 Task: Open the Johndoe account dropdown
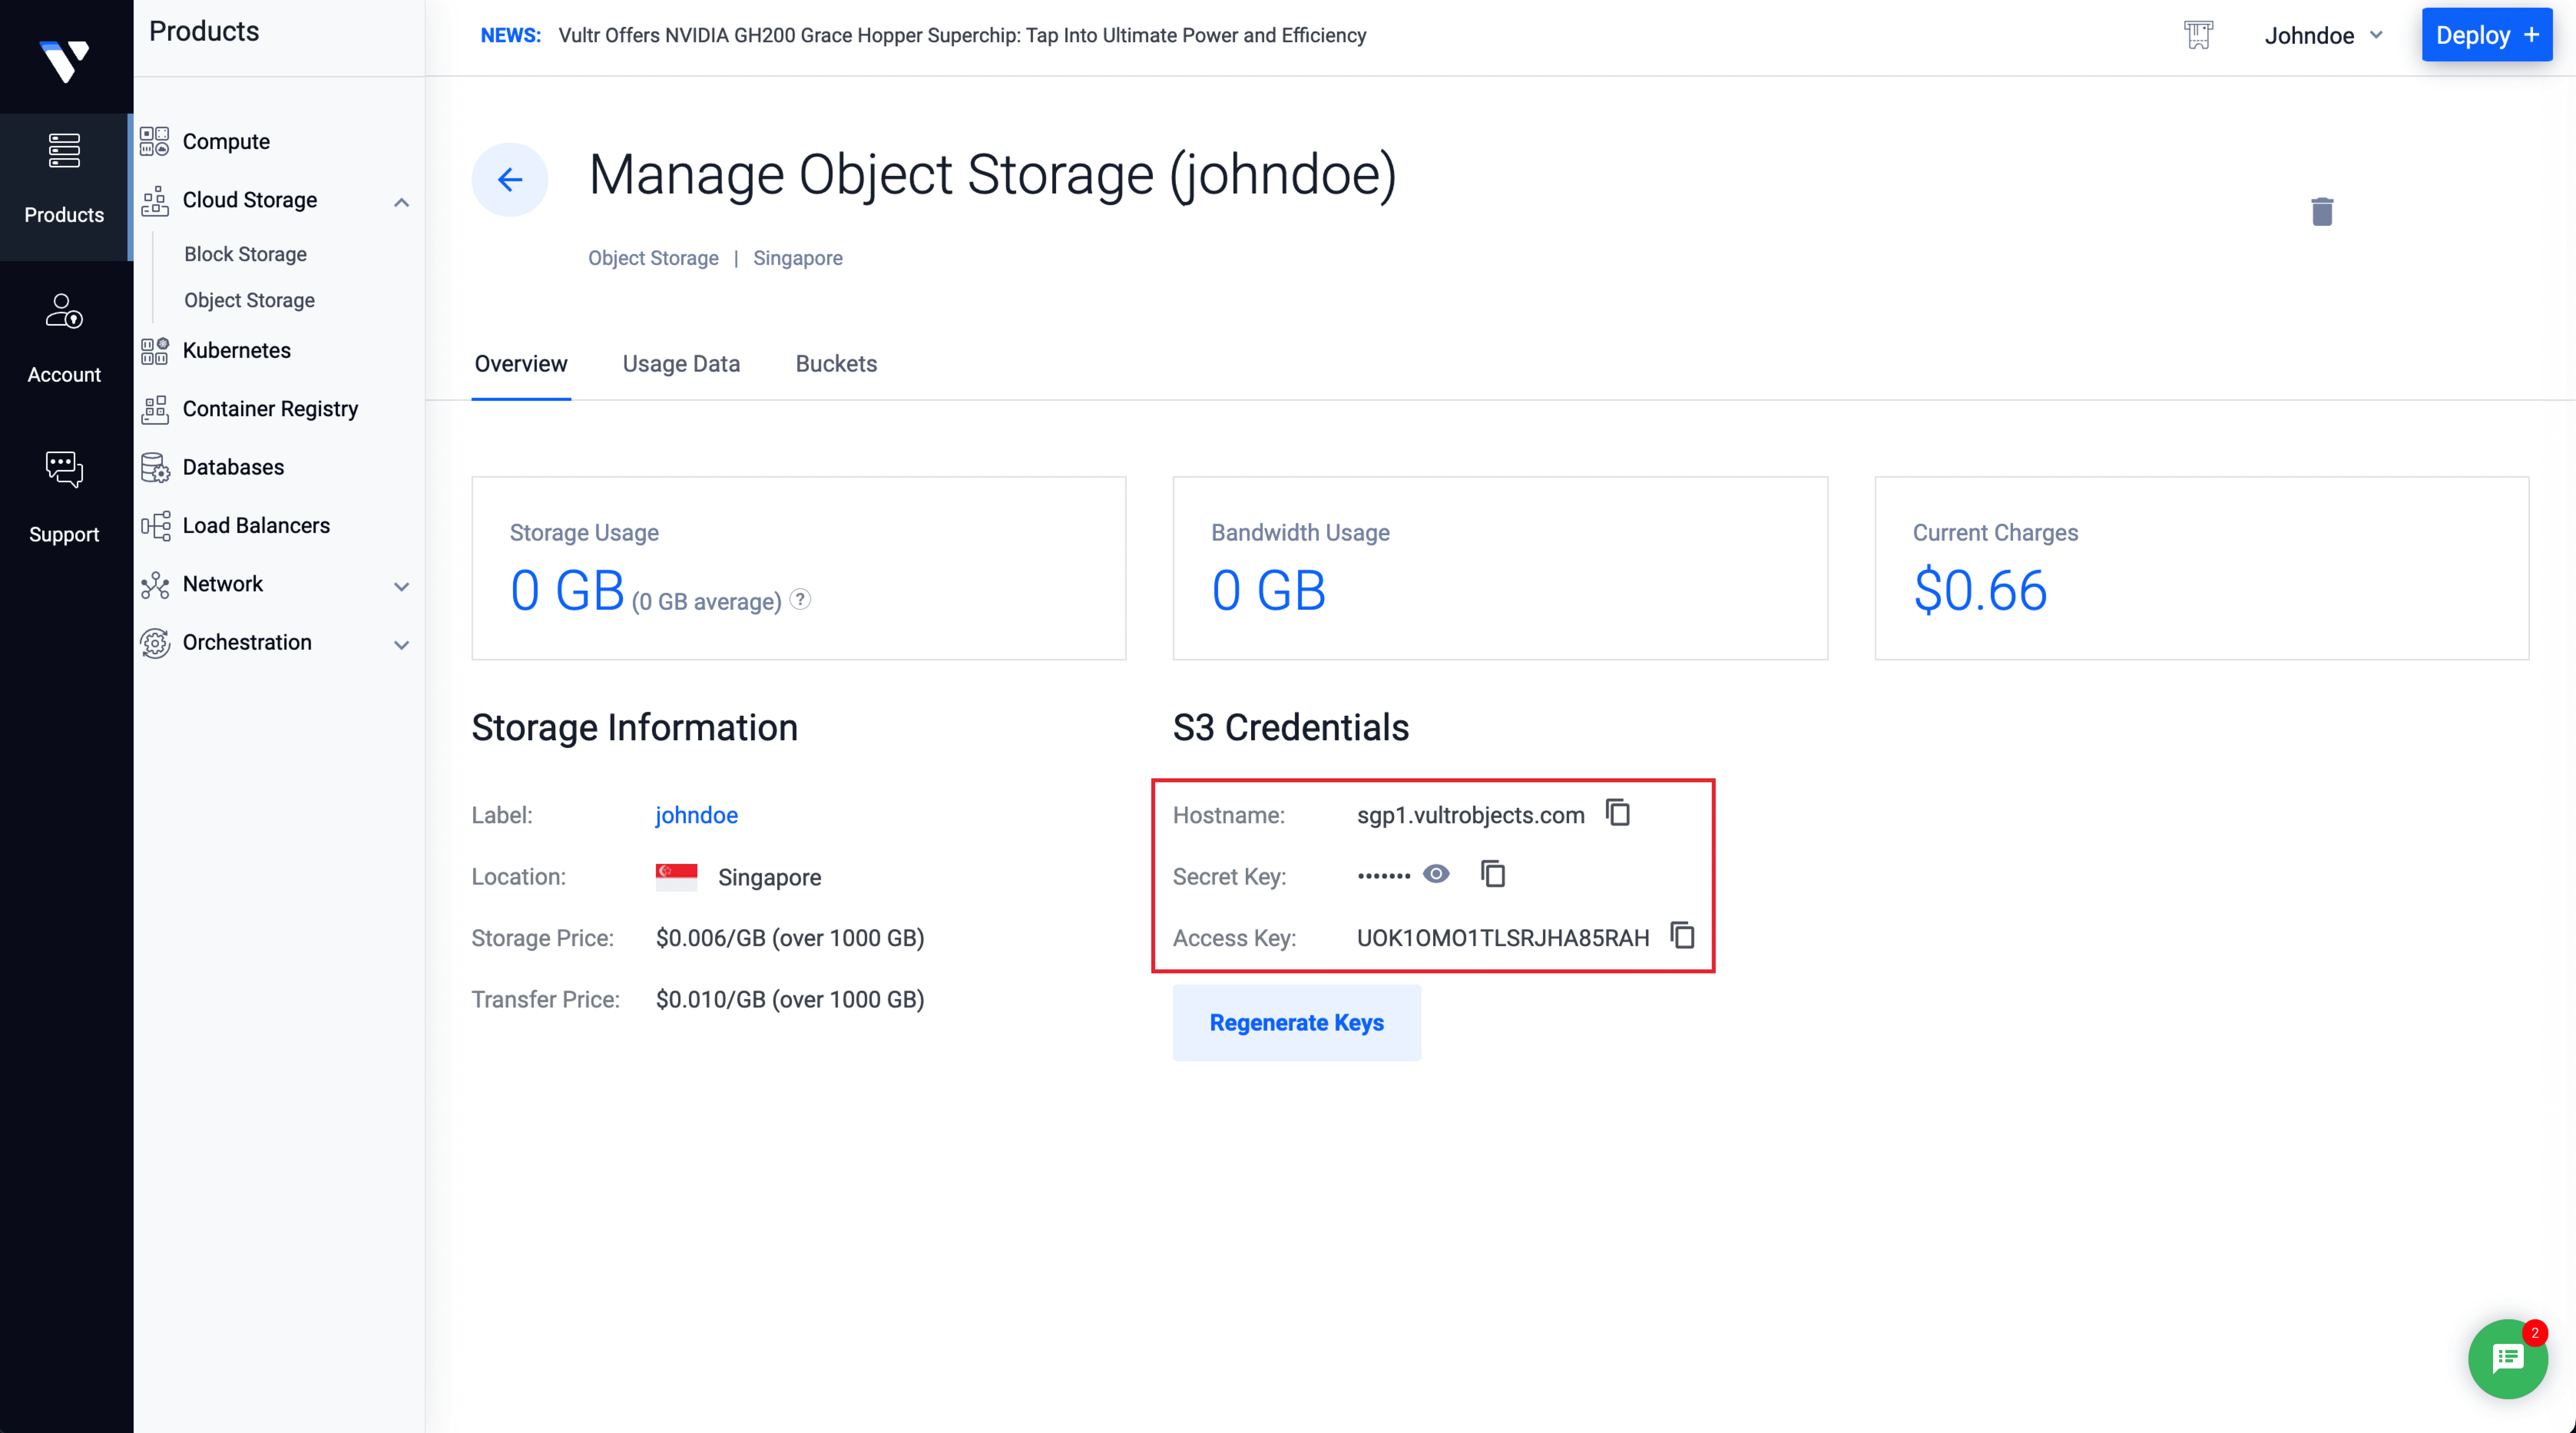point(2324,35)
